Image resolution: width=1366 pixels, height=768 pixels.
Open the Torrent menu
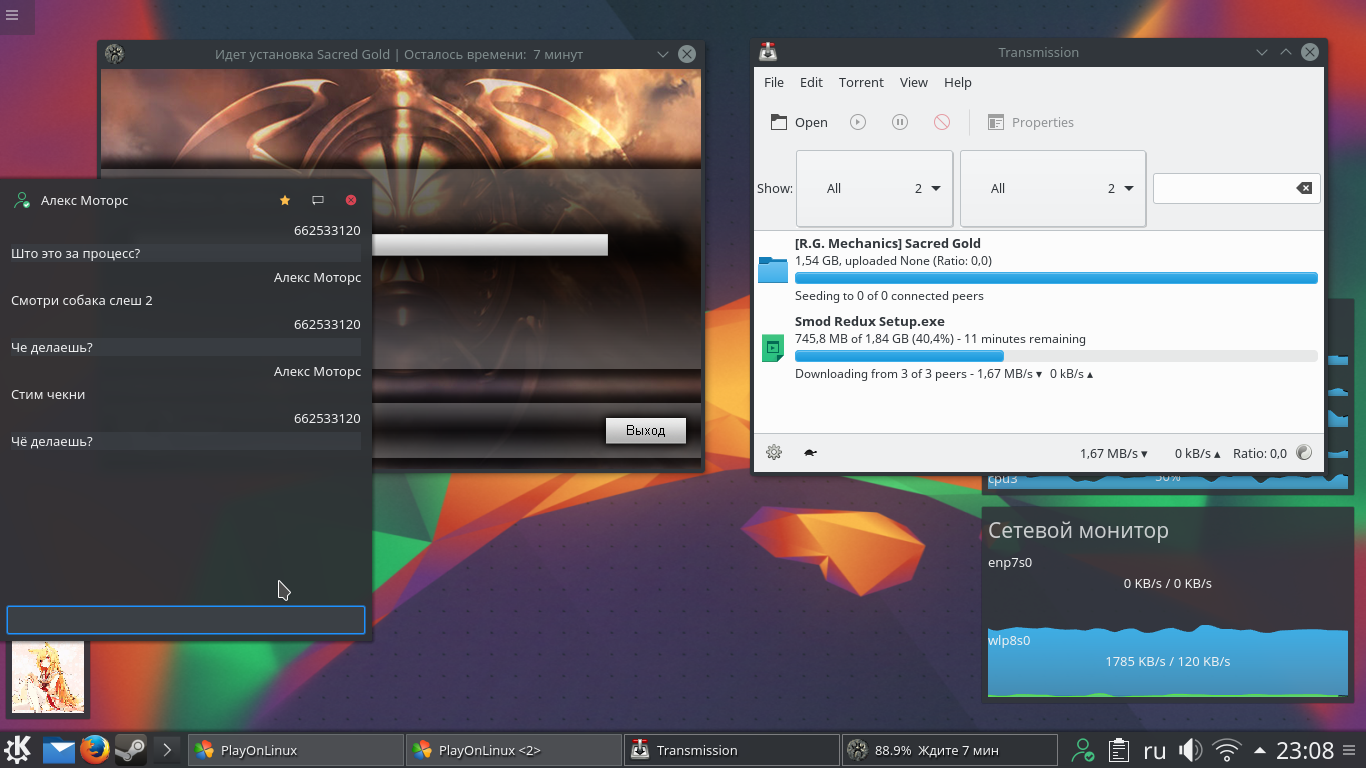click(x=861, y=82)
